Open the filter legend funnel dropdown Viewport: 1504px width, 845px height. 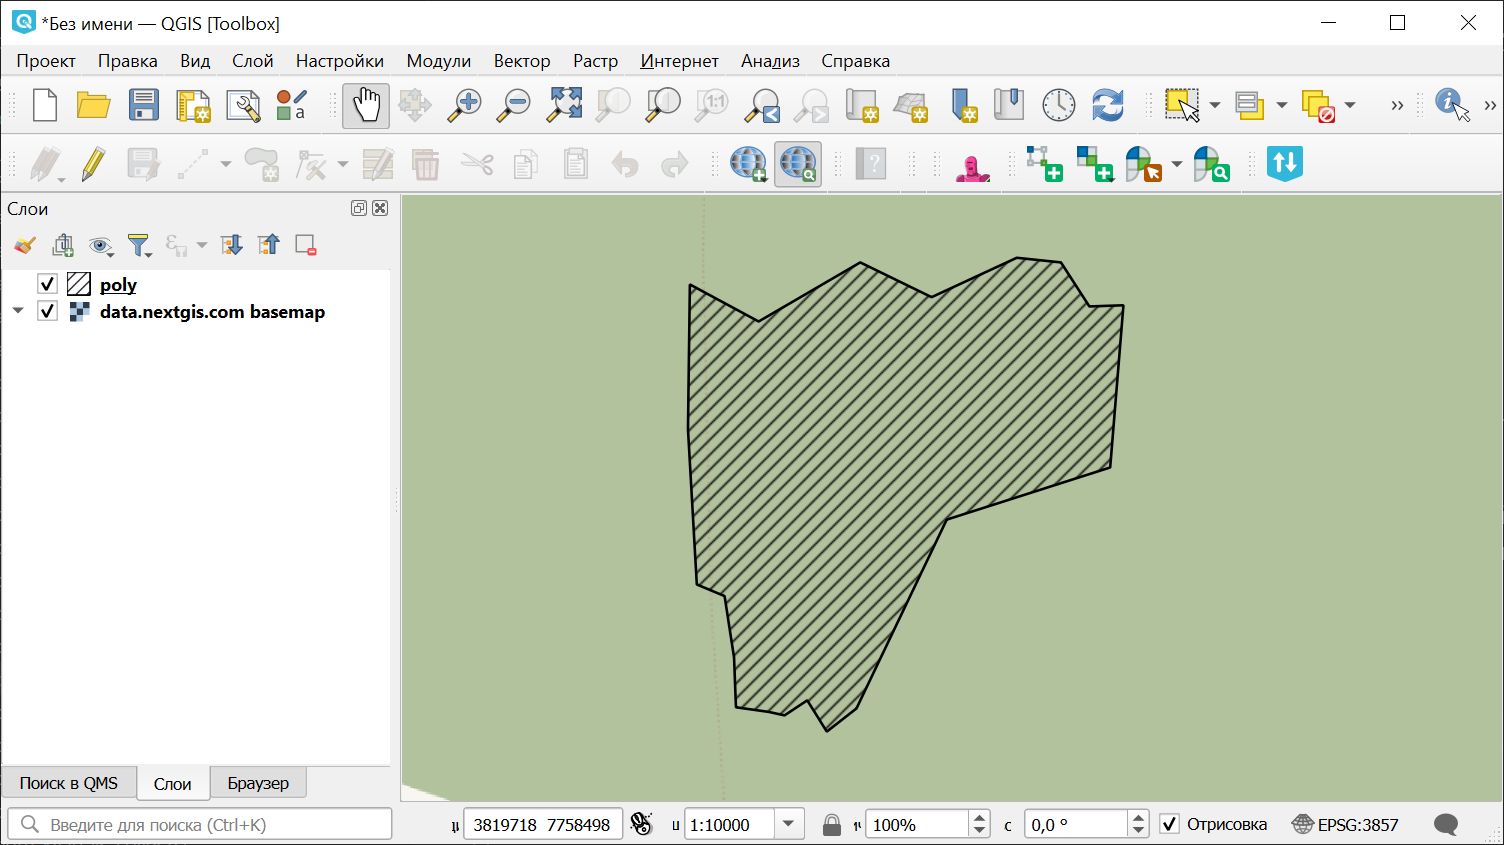139,245
